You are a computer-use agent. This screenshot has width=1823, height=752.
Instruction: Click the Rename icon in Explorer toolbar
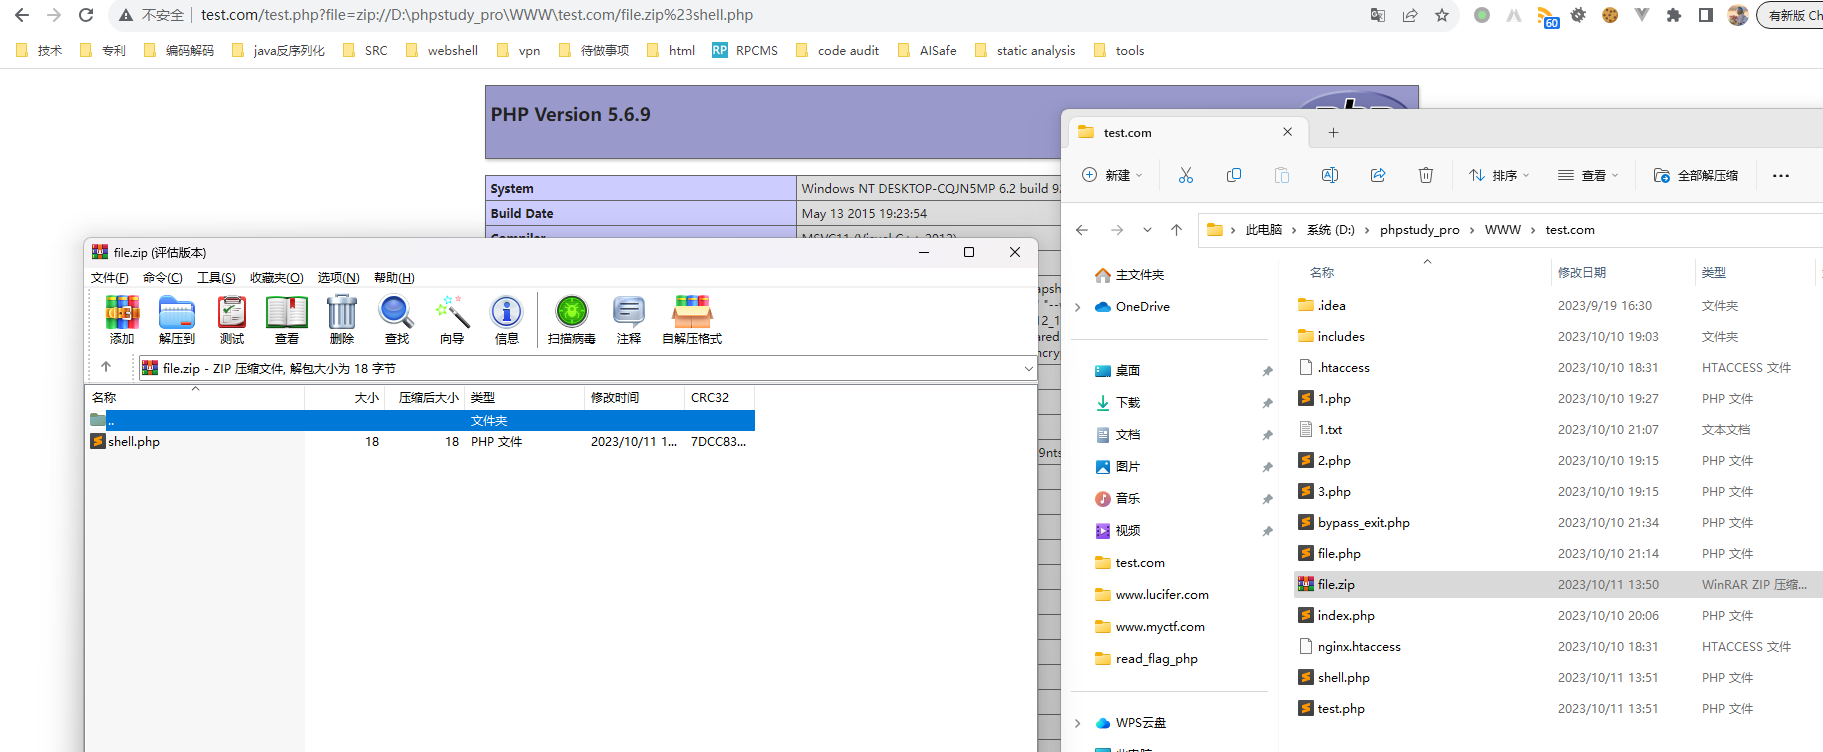tap(1330, 175)
